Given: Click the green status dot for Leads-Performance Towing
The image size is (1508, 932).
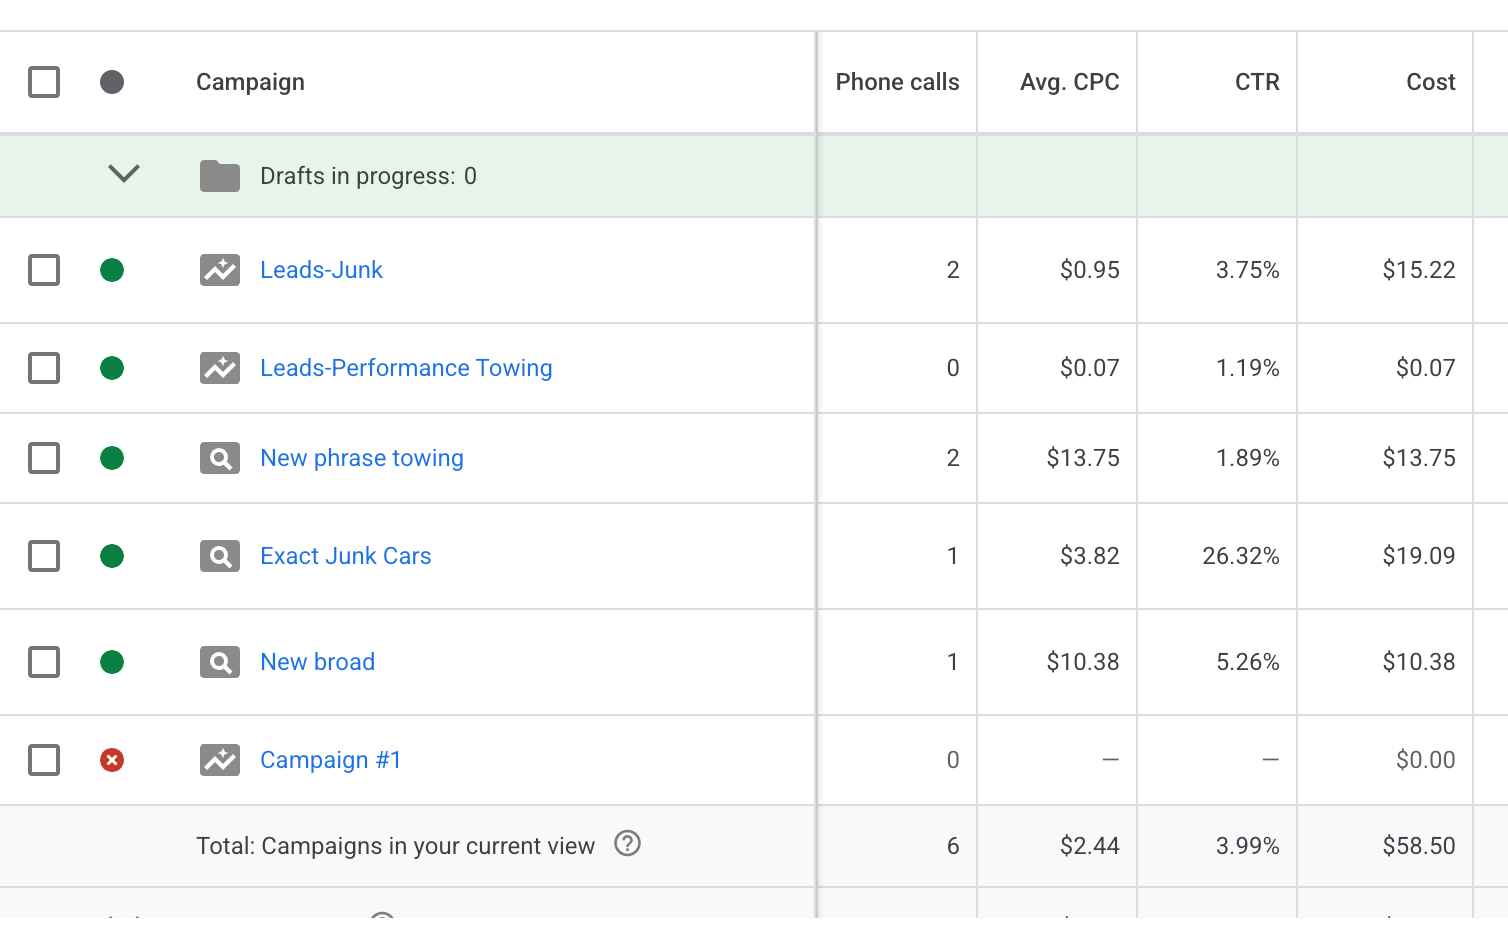Looking at the screenshot, I should [x=112, y=368].
